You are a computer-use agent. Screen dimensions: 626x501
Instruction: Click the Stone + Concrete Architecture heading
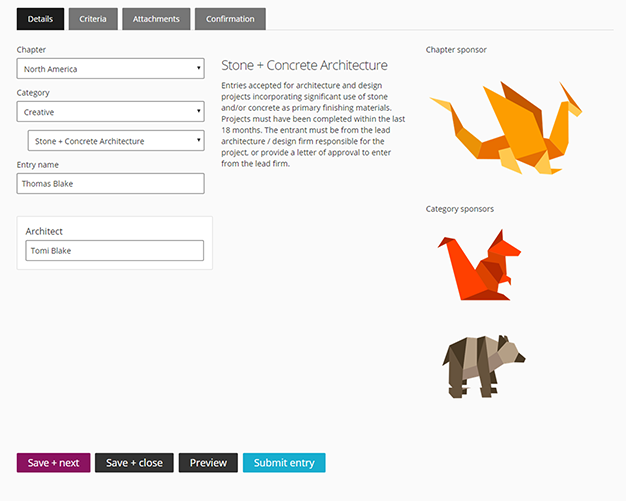pyautogui.click(x=304, y=66)
